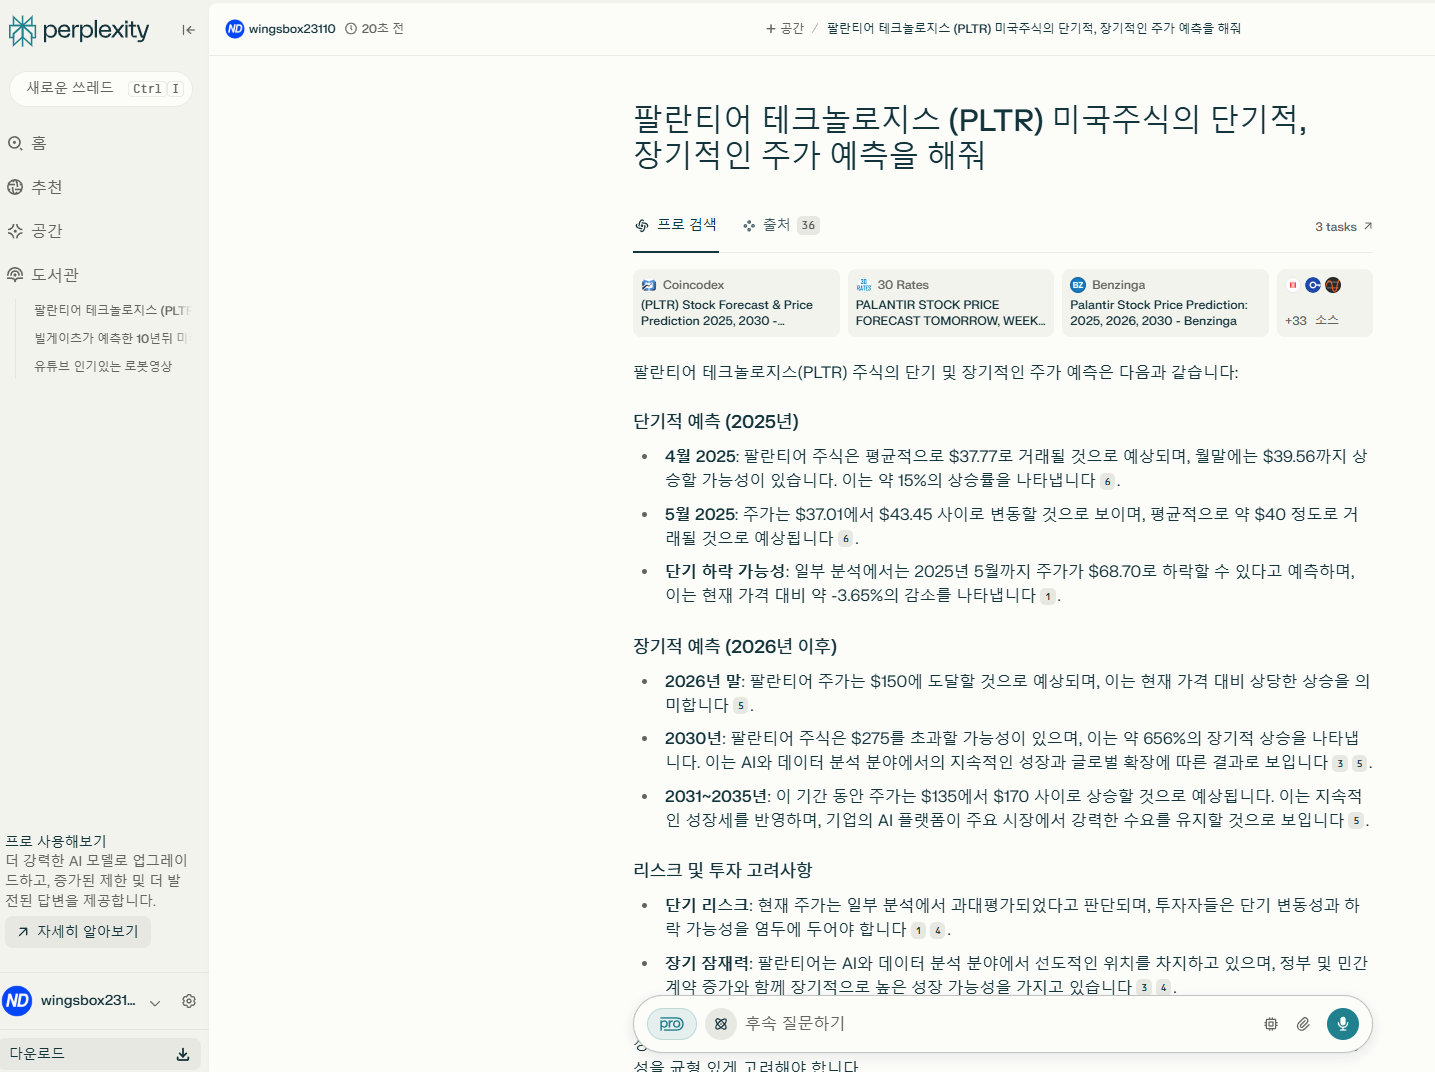Switch to 프로 검색 tab

pos(677,225)
